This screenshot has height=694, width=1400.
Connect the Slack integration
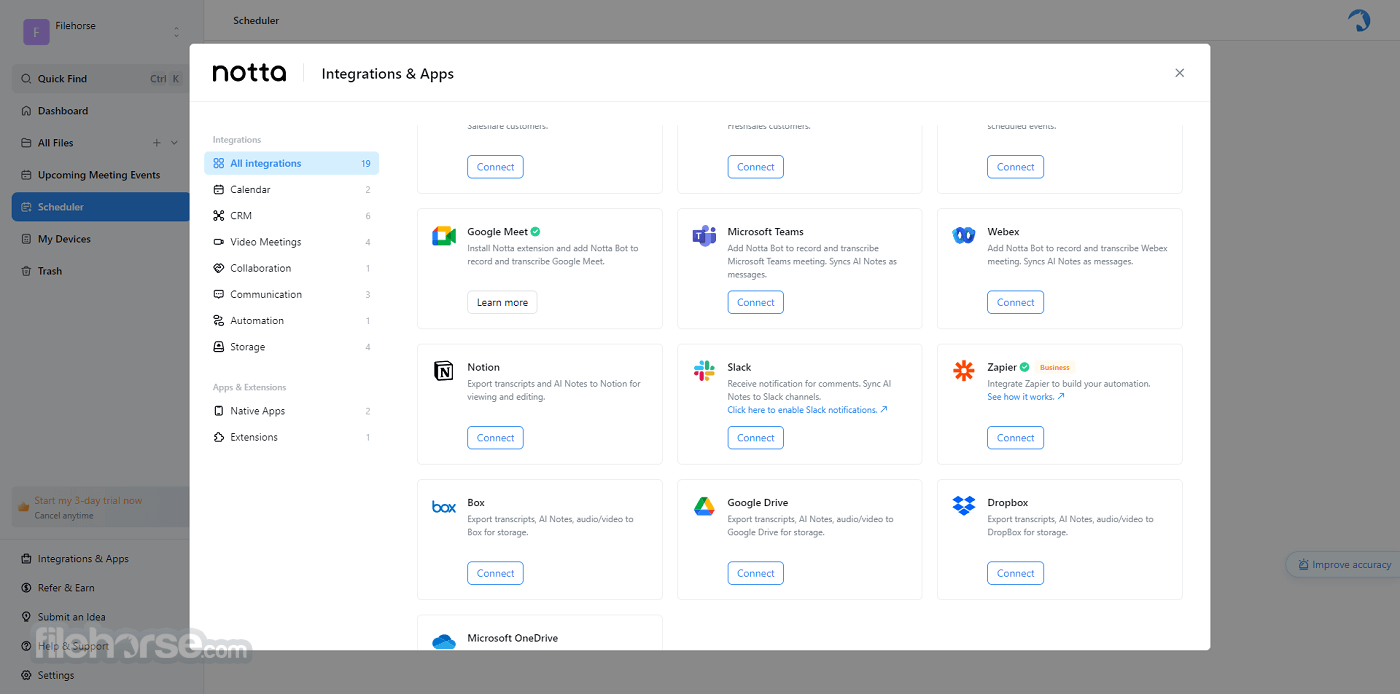[755, 438]
